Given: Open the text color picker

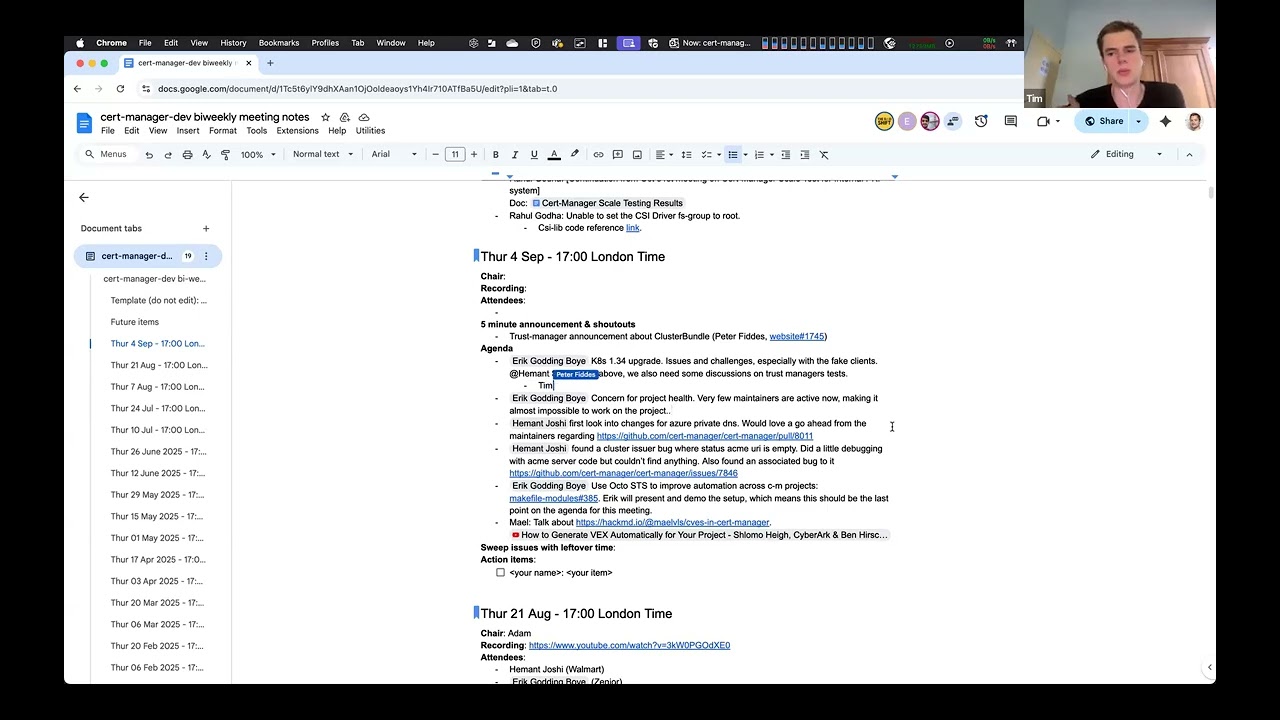Looking at the screenshot, I should (554, 154).
